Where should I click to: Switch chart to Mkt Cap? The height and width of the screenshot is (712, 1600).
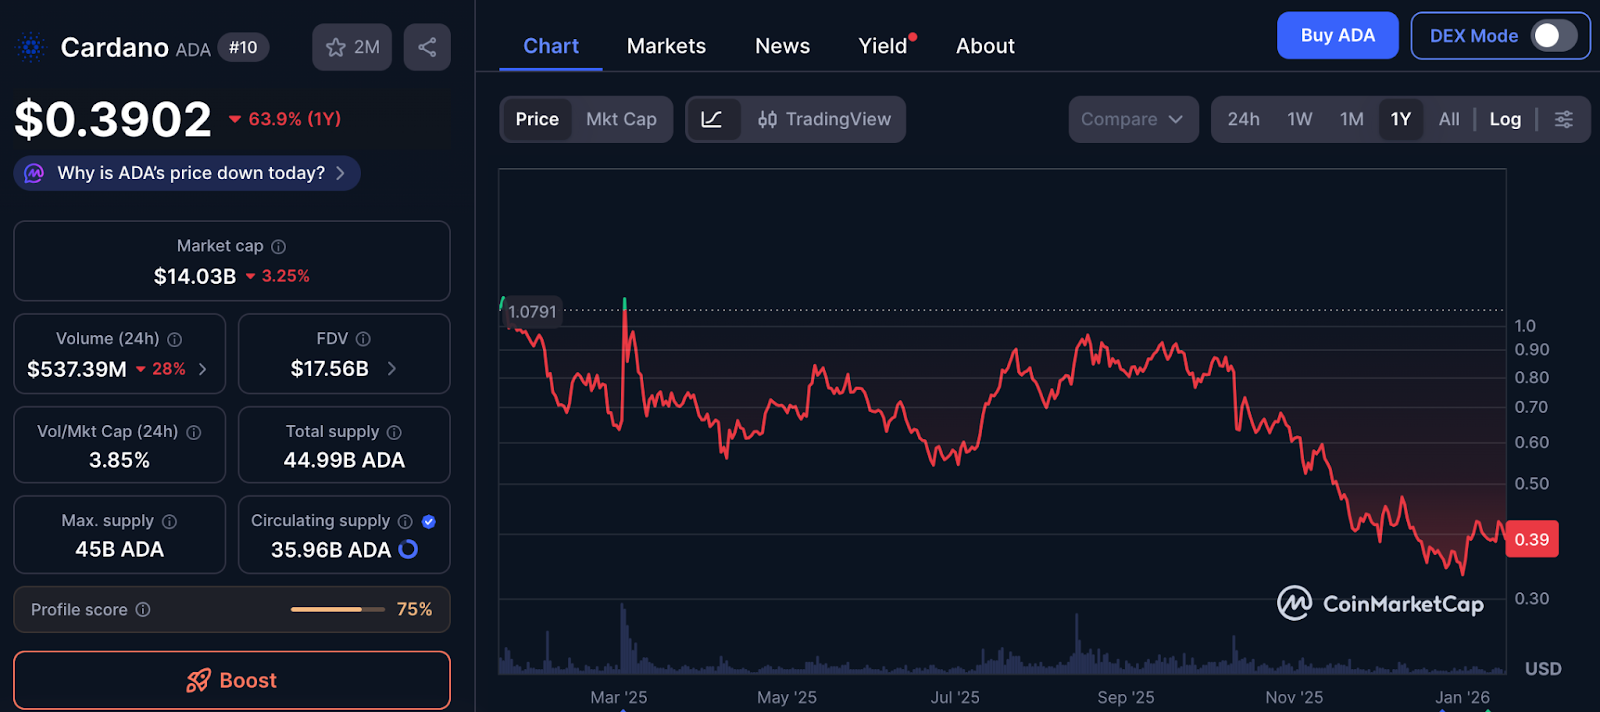(621, 119)
